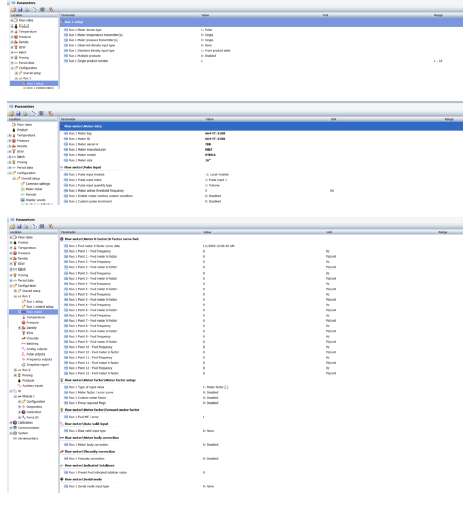Click Run 1 Meter tag value field
The image size is (475, 522).
coord(215,133)
